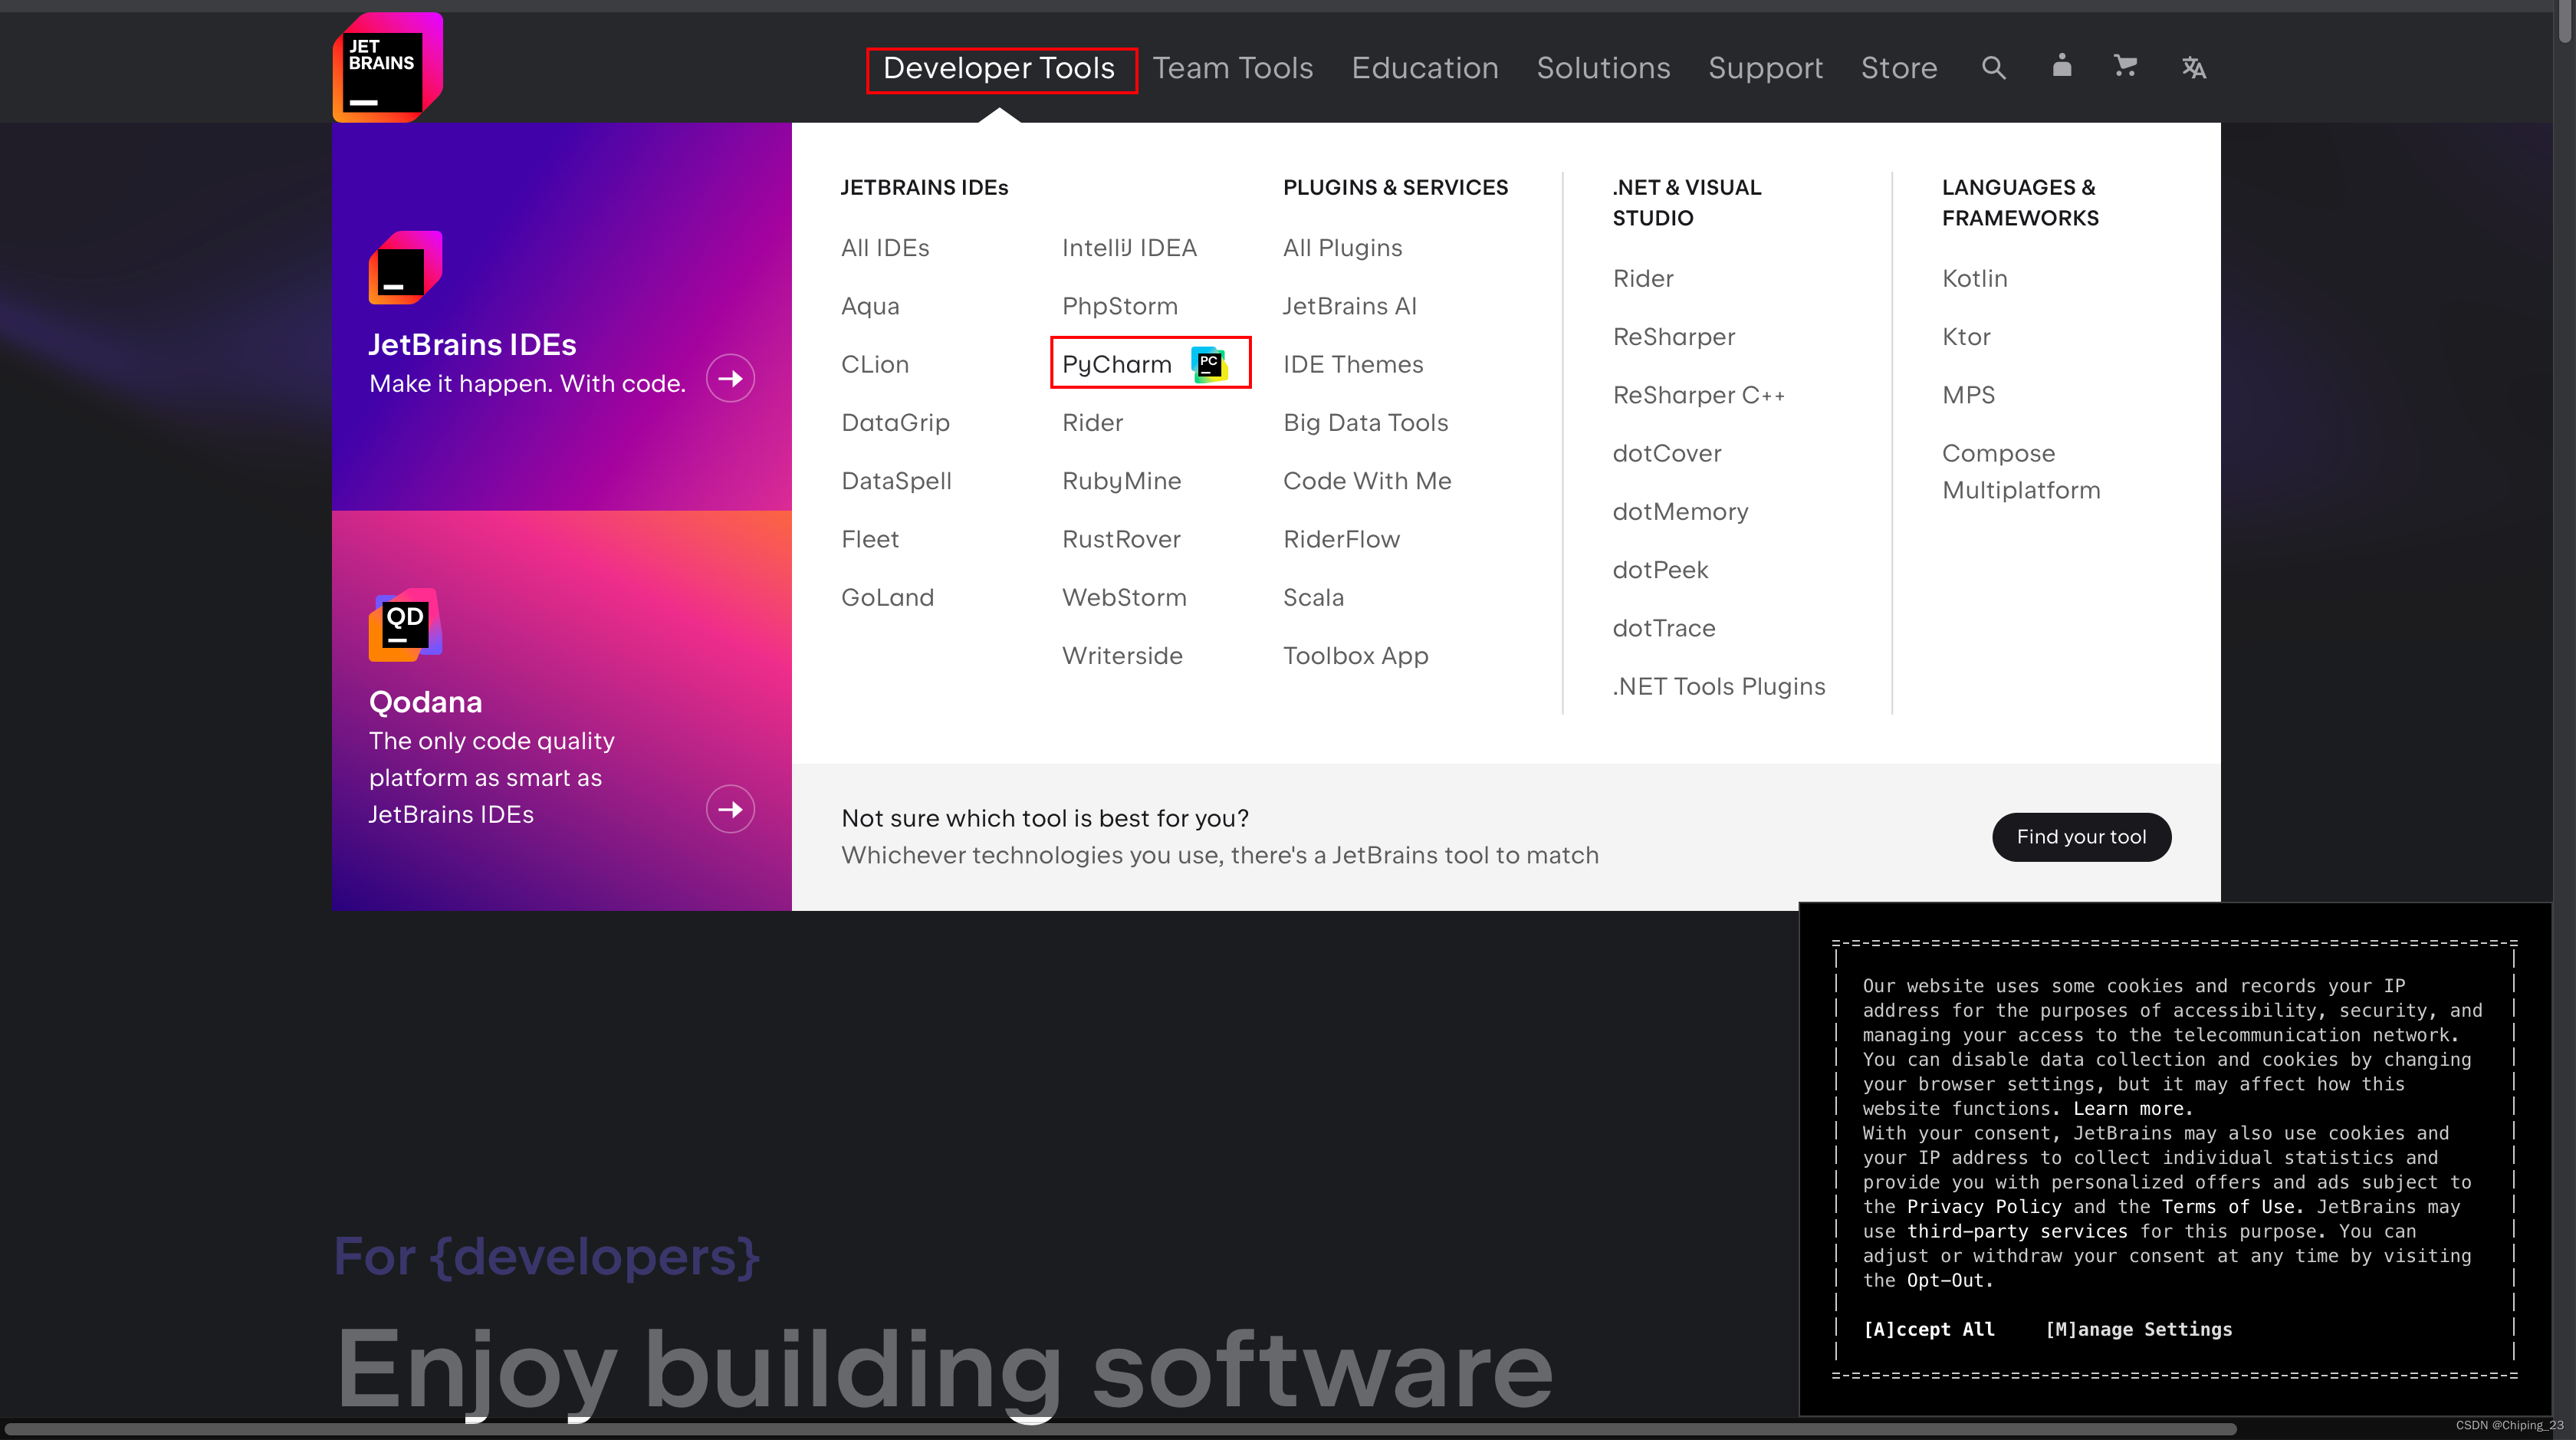Select the Team Tools menu item

[x=1233, y=67]
